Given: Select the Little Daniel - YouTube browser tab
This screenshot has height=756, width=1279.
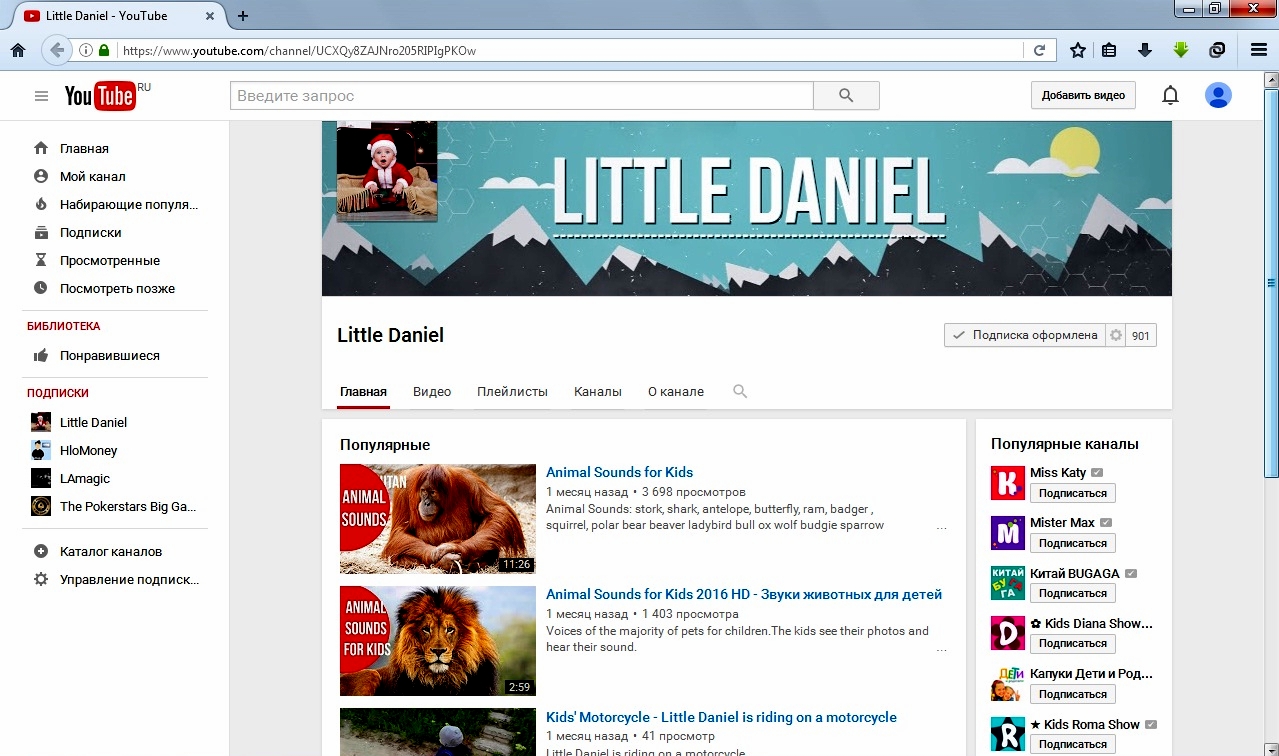Looking at the screenshot, I should click(x=117, y=16).
